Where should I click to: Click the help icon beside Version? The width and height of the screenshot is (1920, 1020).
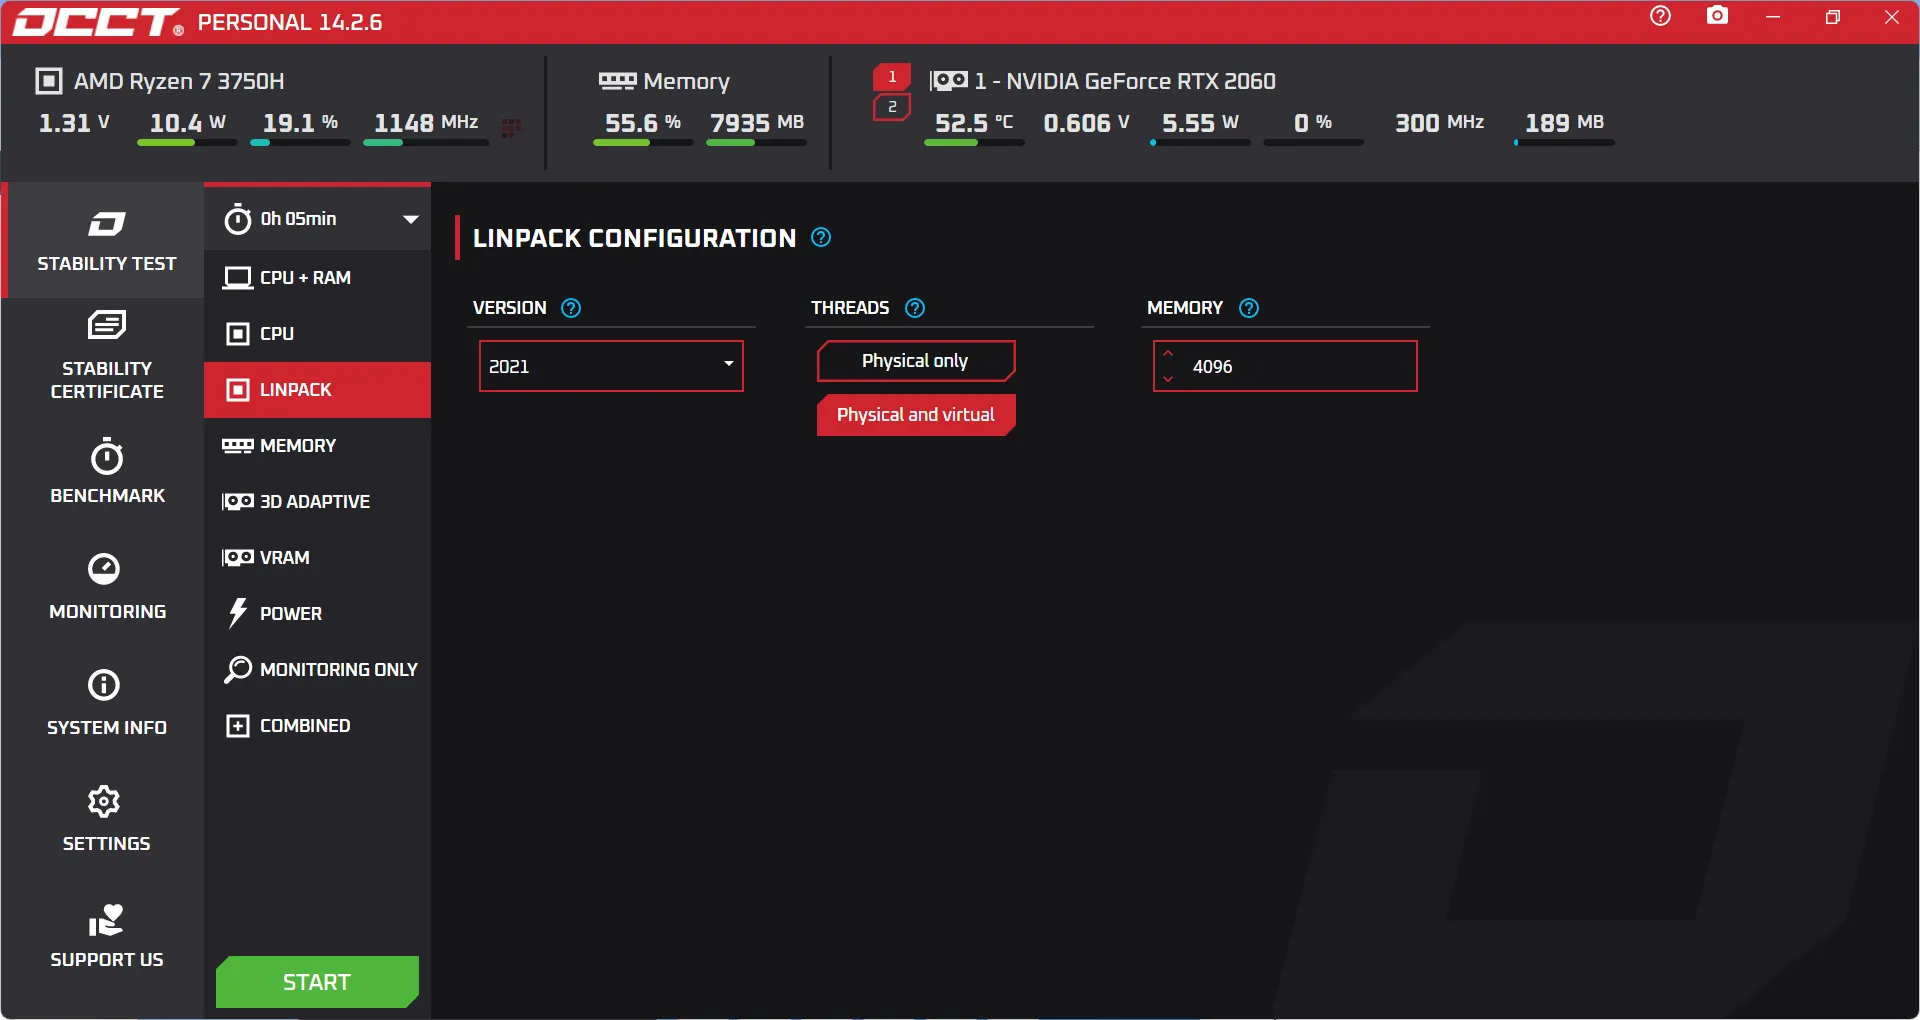[571, 308]
